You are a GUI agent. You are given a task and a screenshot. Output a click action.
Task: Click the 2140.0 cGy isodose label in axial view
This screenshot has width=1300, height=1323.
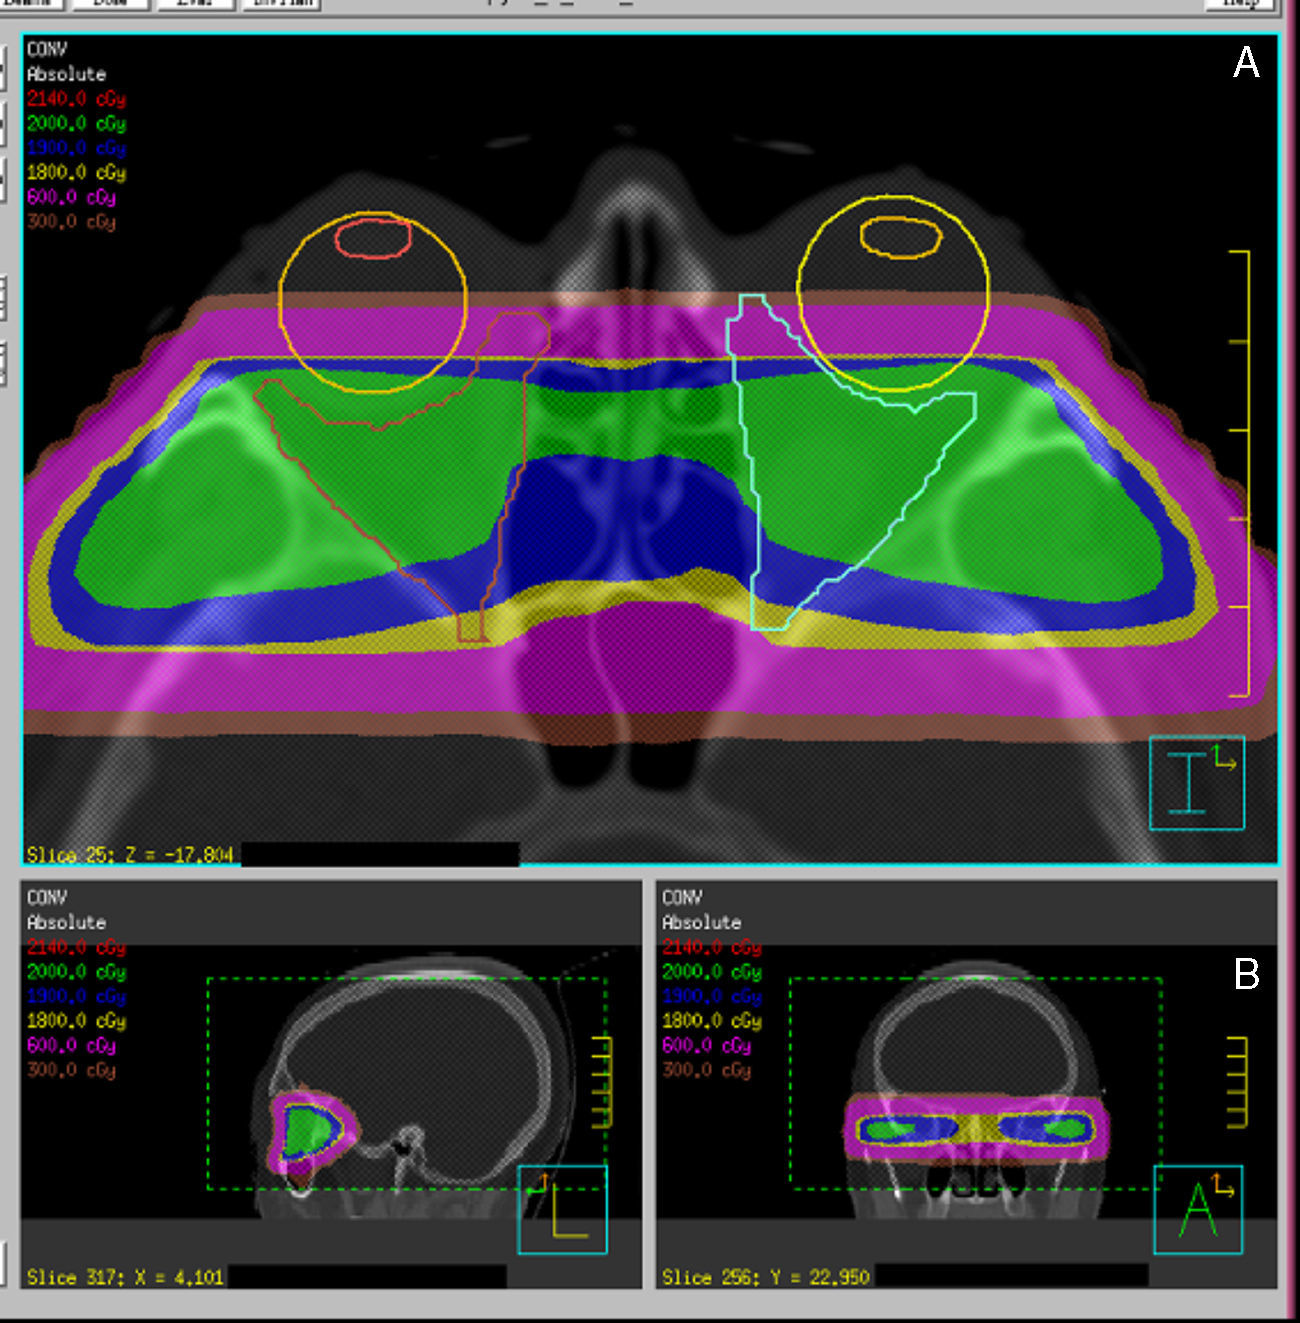click(76, 99)
